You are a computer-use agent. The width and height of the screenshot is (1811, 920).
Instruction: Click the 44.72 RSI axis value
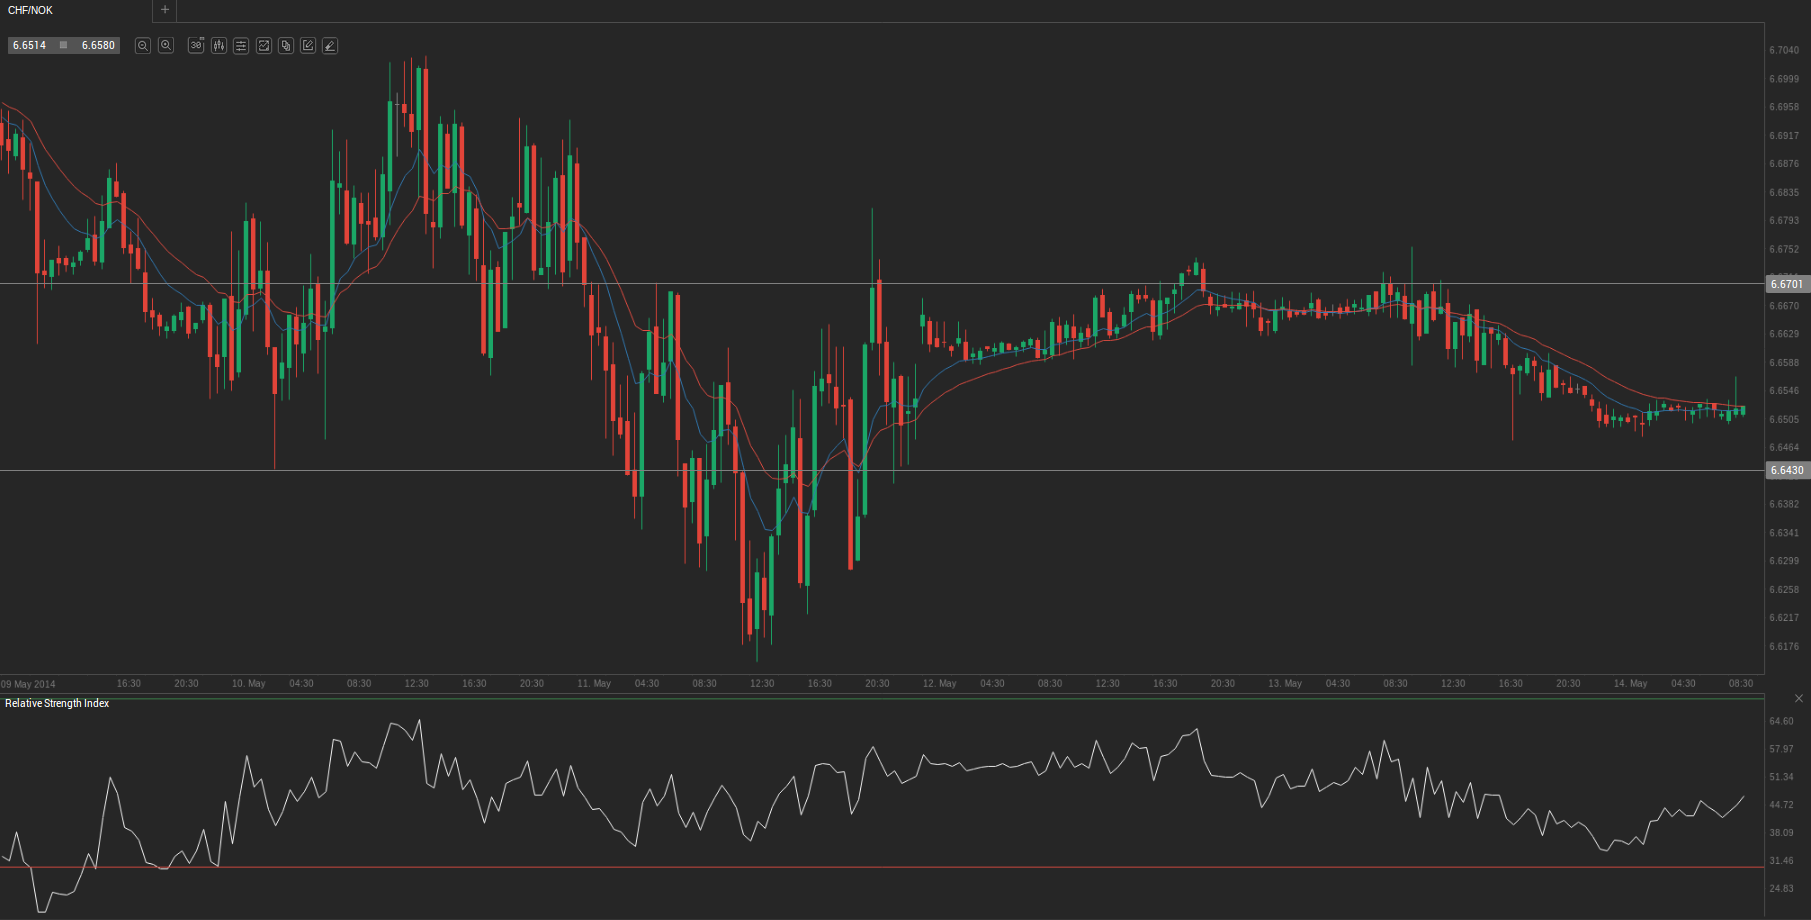point(1781,804)
